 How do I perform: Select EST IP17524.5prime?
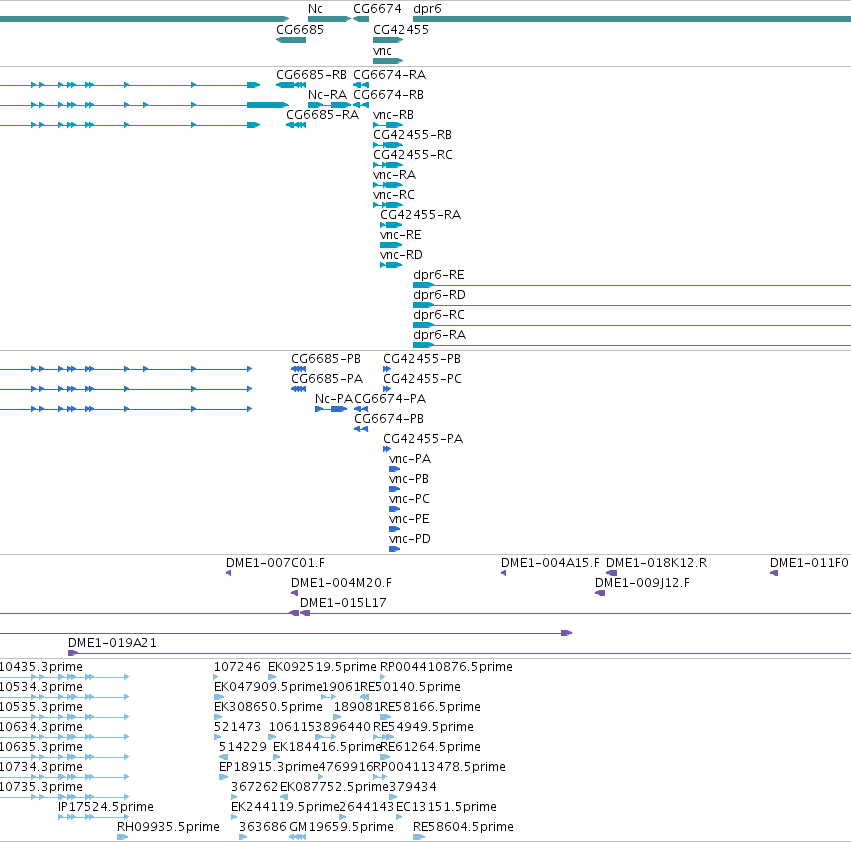[x=106, y=807]
